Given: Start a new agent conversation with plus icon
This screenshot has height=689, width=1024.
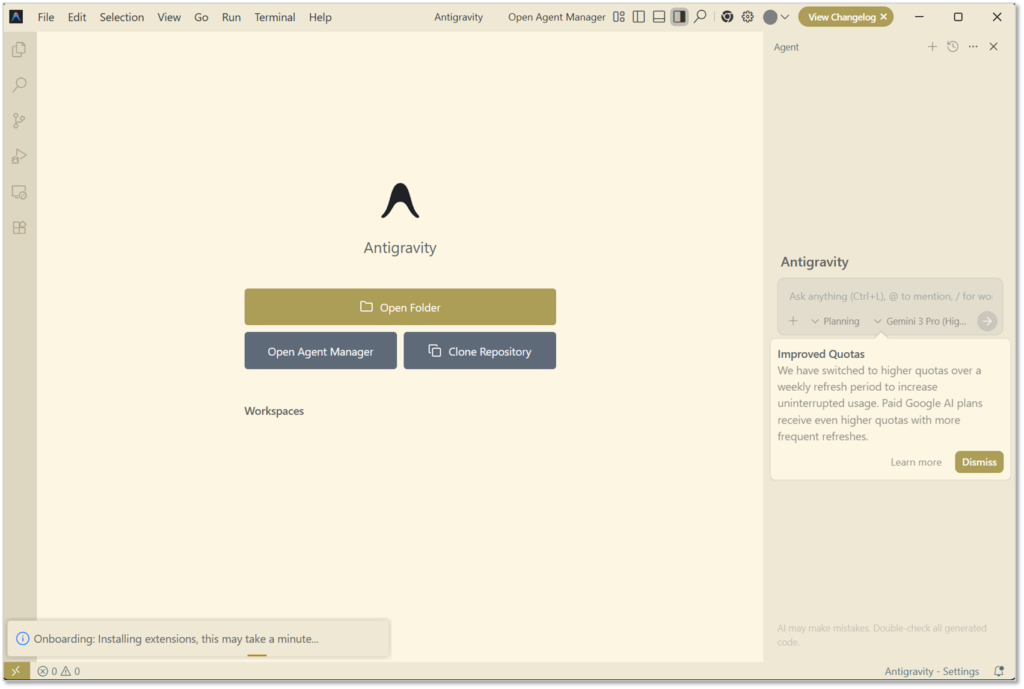Looking at the screenshot, I should 932,47.
